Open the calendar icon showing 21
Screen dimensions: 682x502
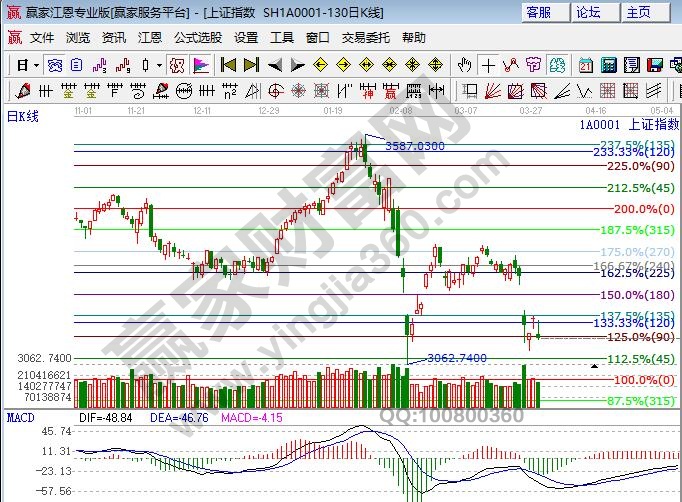(586, 65)
